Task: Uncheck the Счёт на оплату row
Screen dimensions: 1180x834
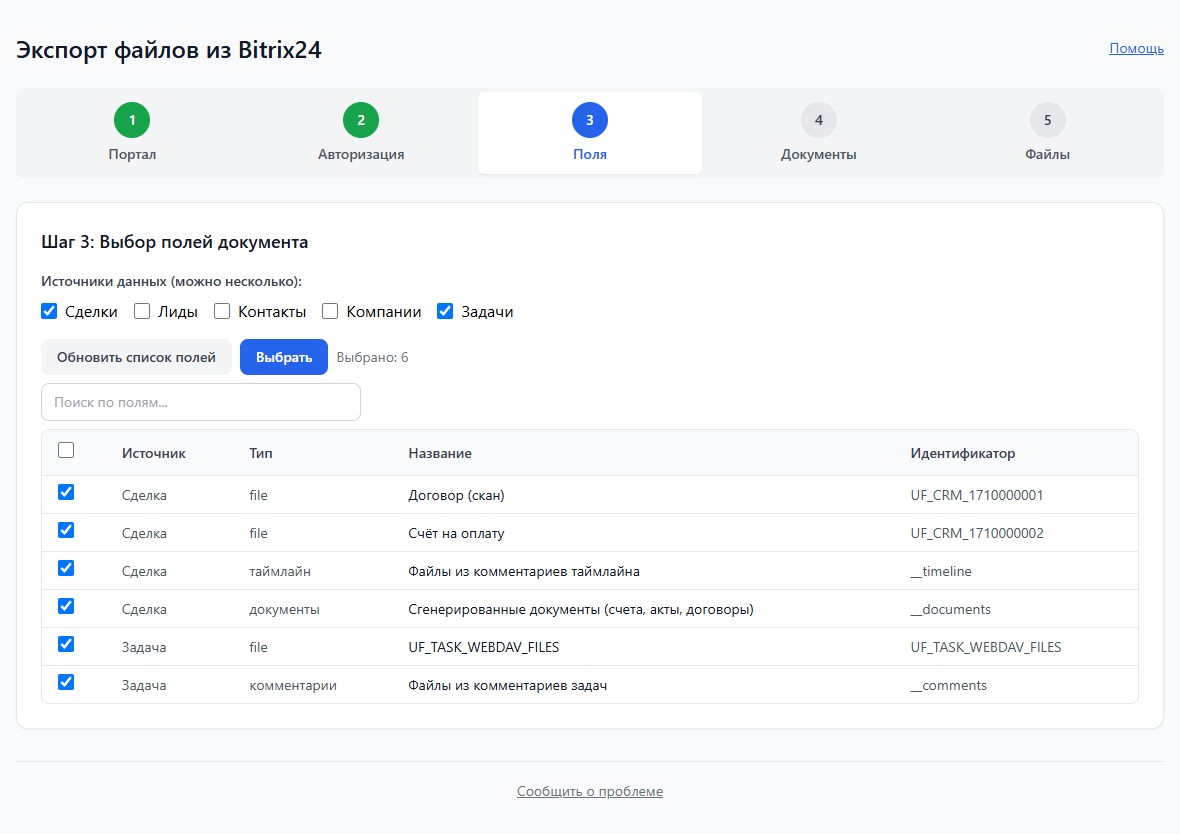Action: click(66, 530)
